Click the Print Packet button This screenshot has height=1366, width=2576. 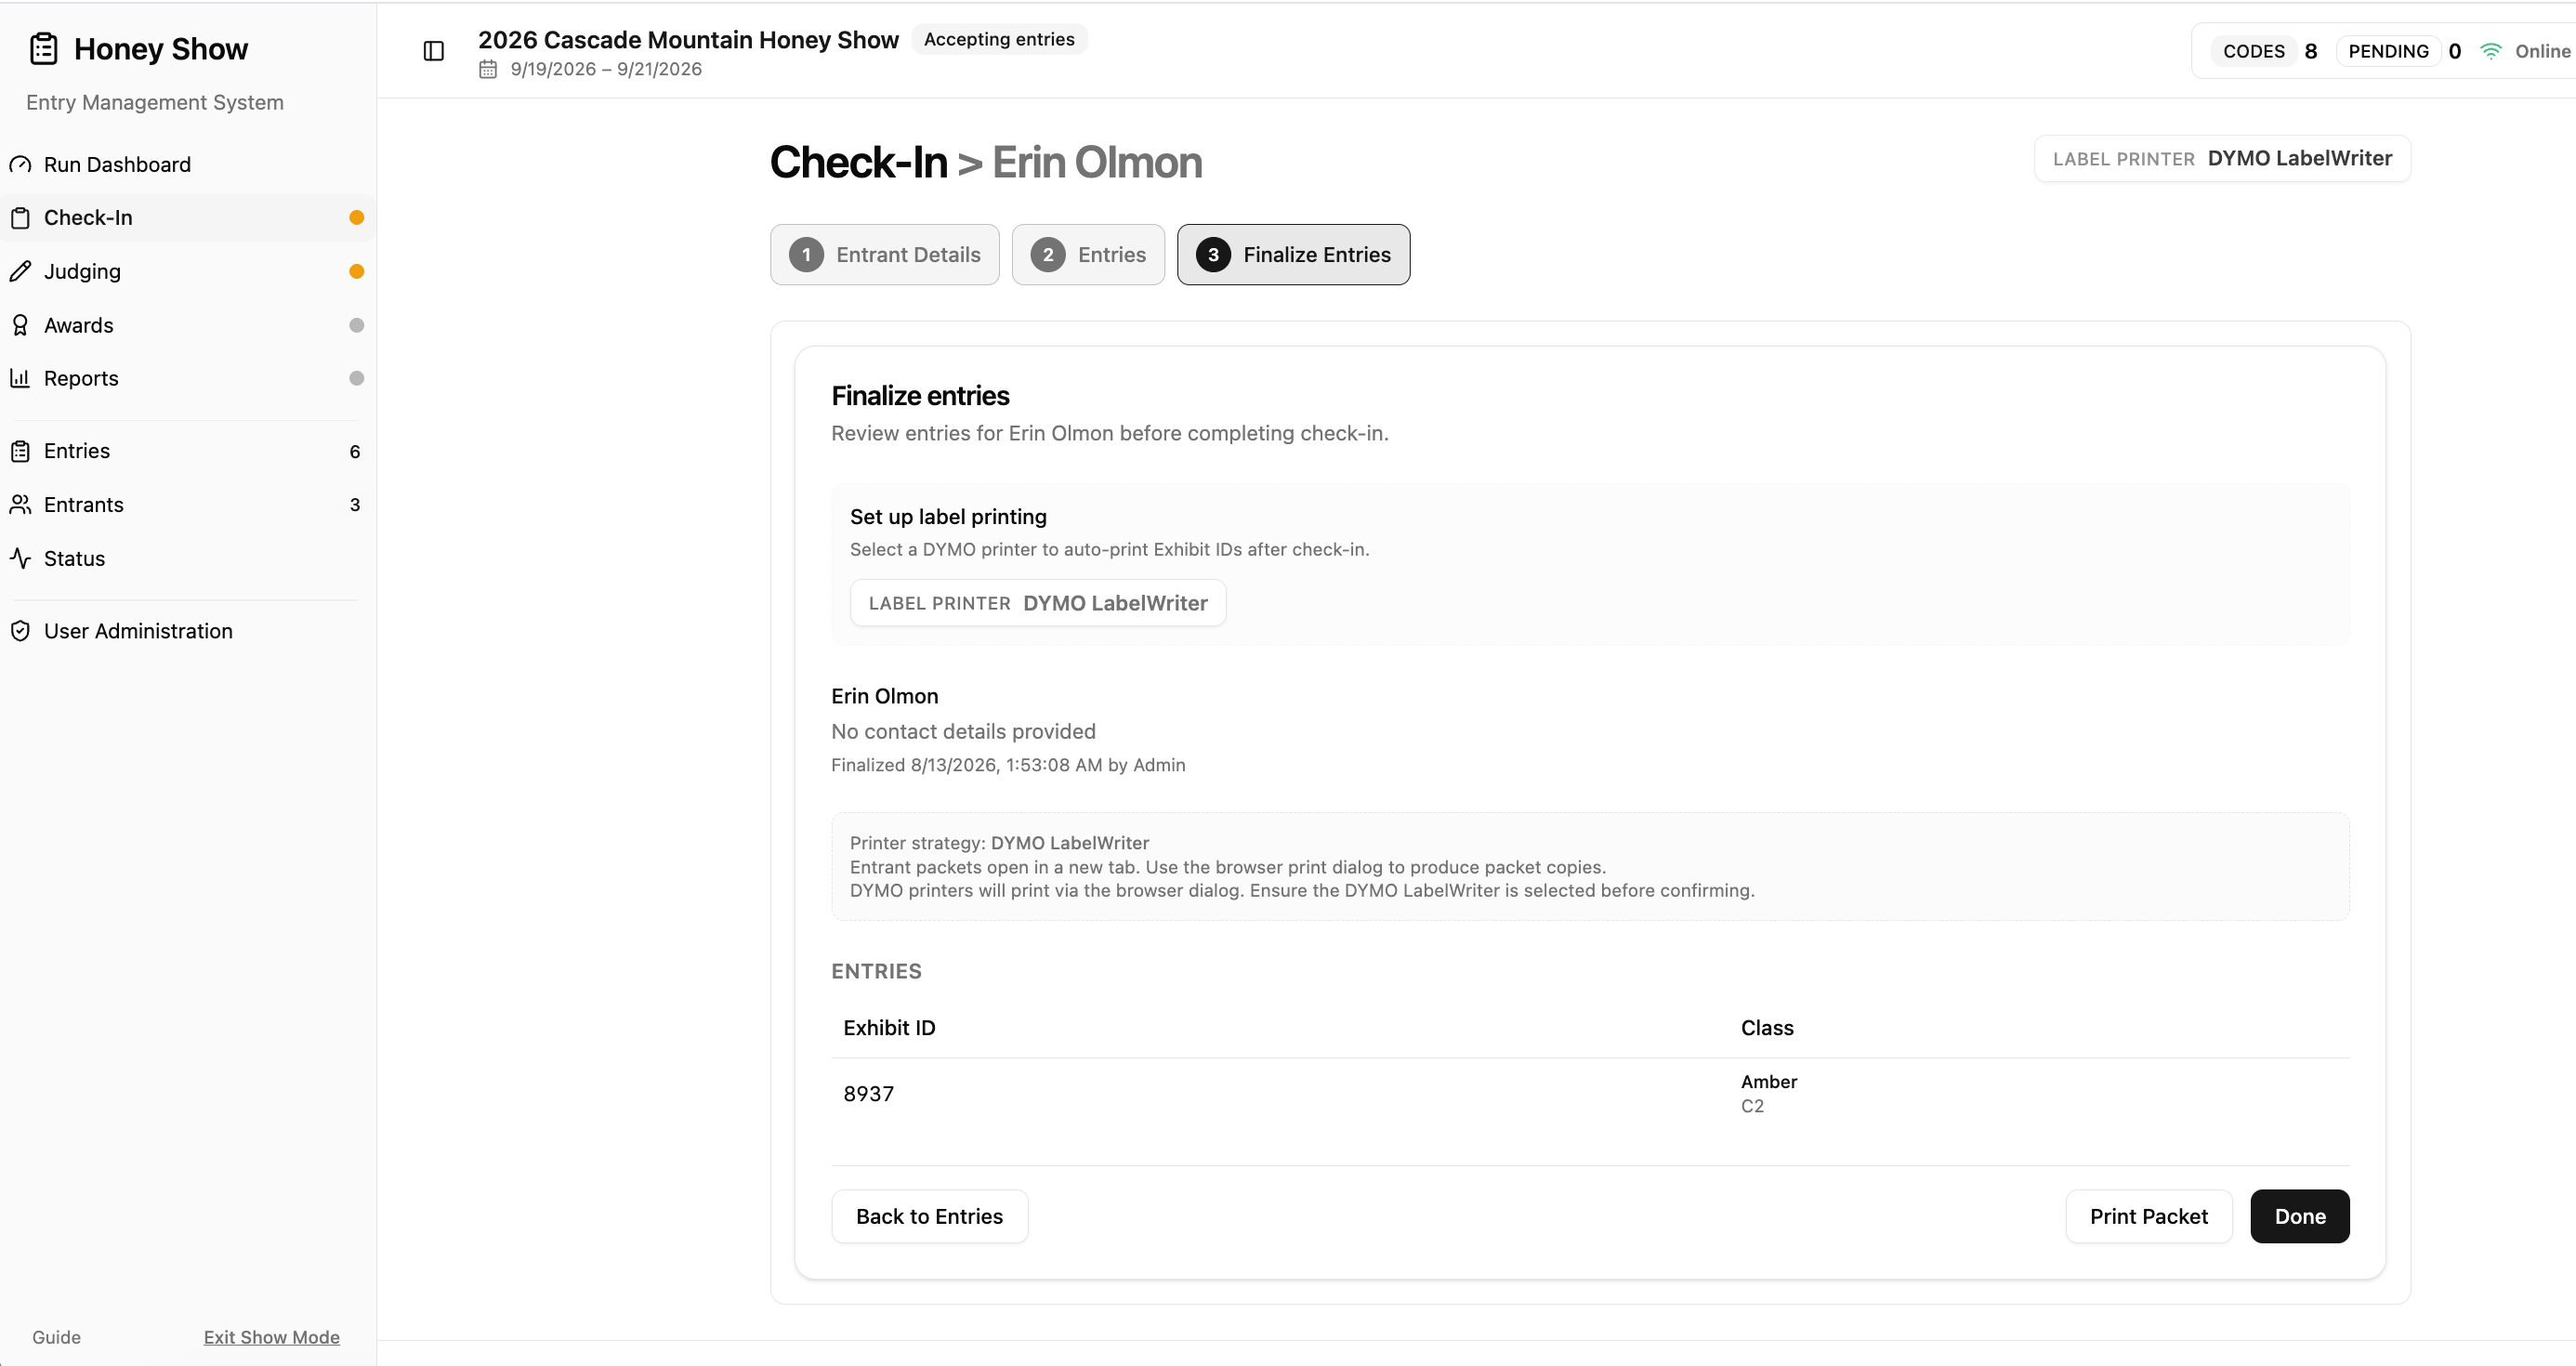[x=2148, y=1216]
